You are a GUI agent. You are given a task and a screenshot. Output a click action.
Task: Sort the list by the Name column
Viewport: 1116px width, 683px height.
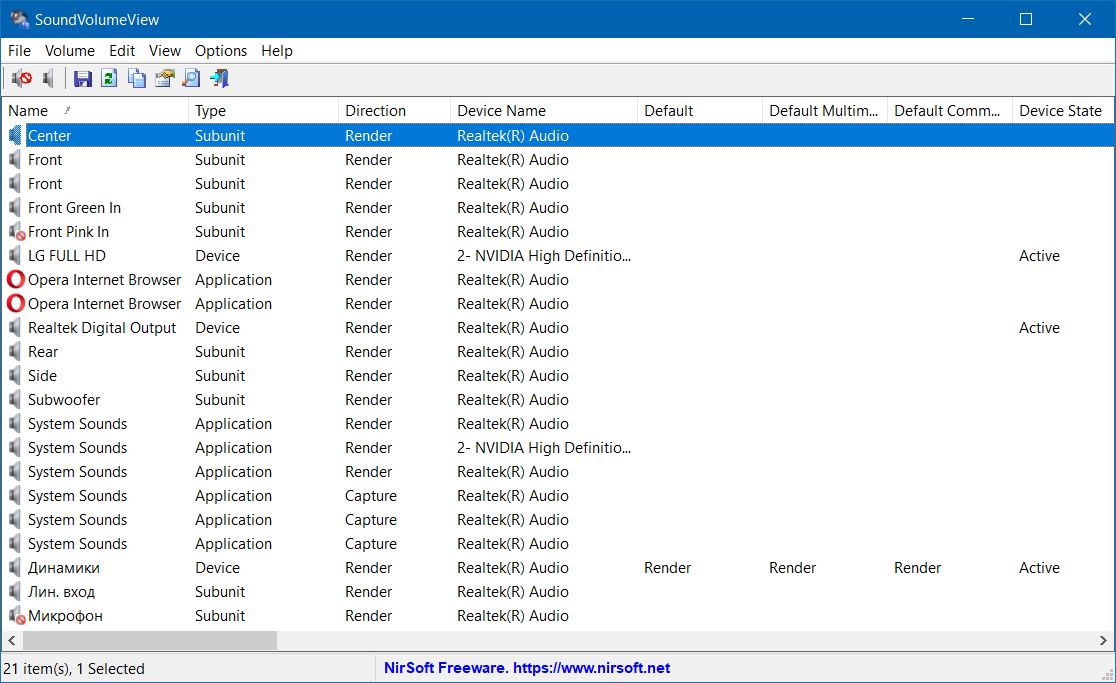pyautogui.click(x=95, y=110)
